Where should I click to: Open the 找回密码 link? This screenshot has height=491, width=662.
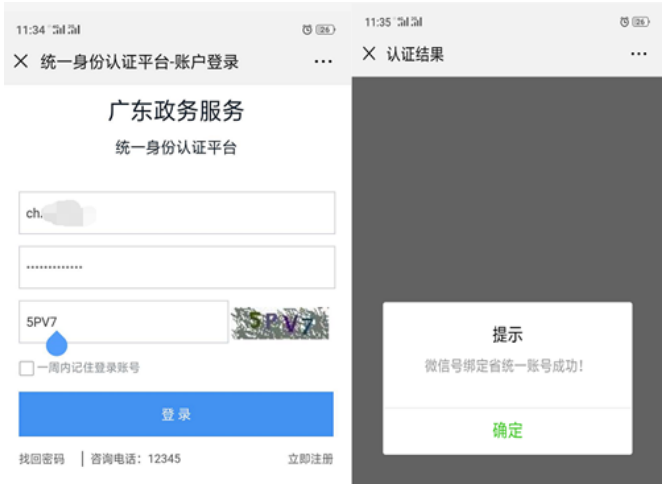[42, 459]
